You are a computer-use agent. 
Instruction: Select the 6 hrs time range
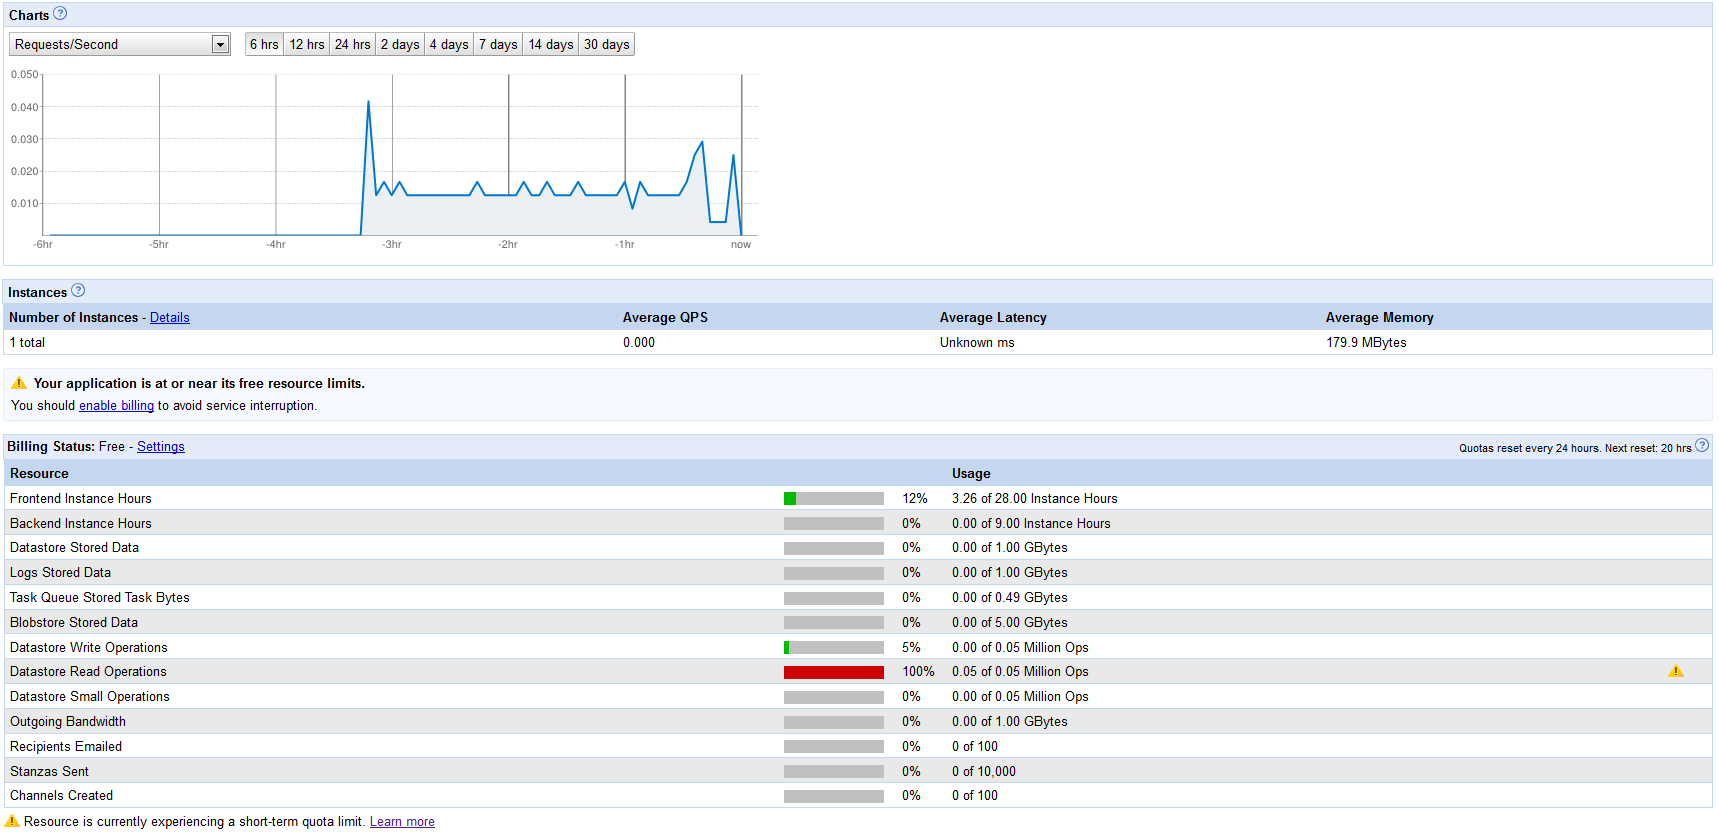[264, 44]
